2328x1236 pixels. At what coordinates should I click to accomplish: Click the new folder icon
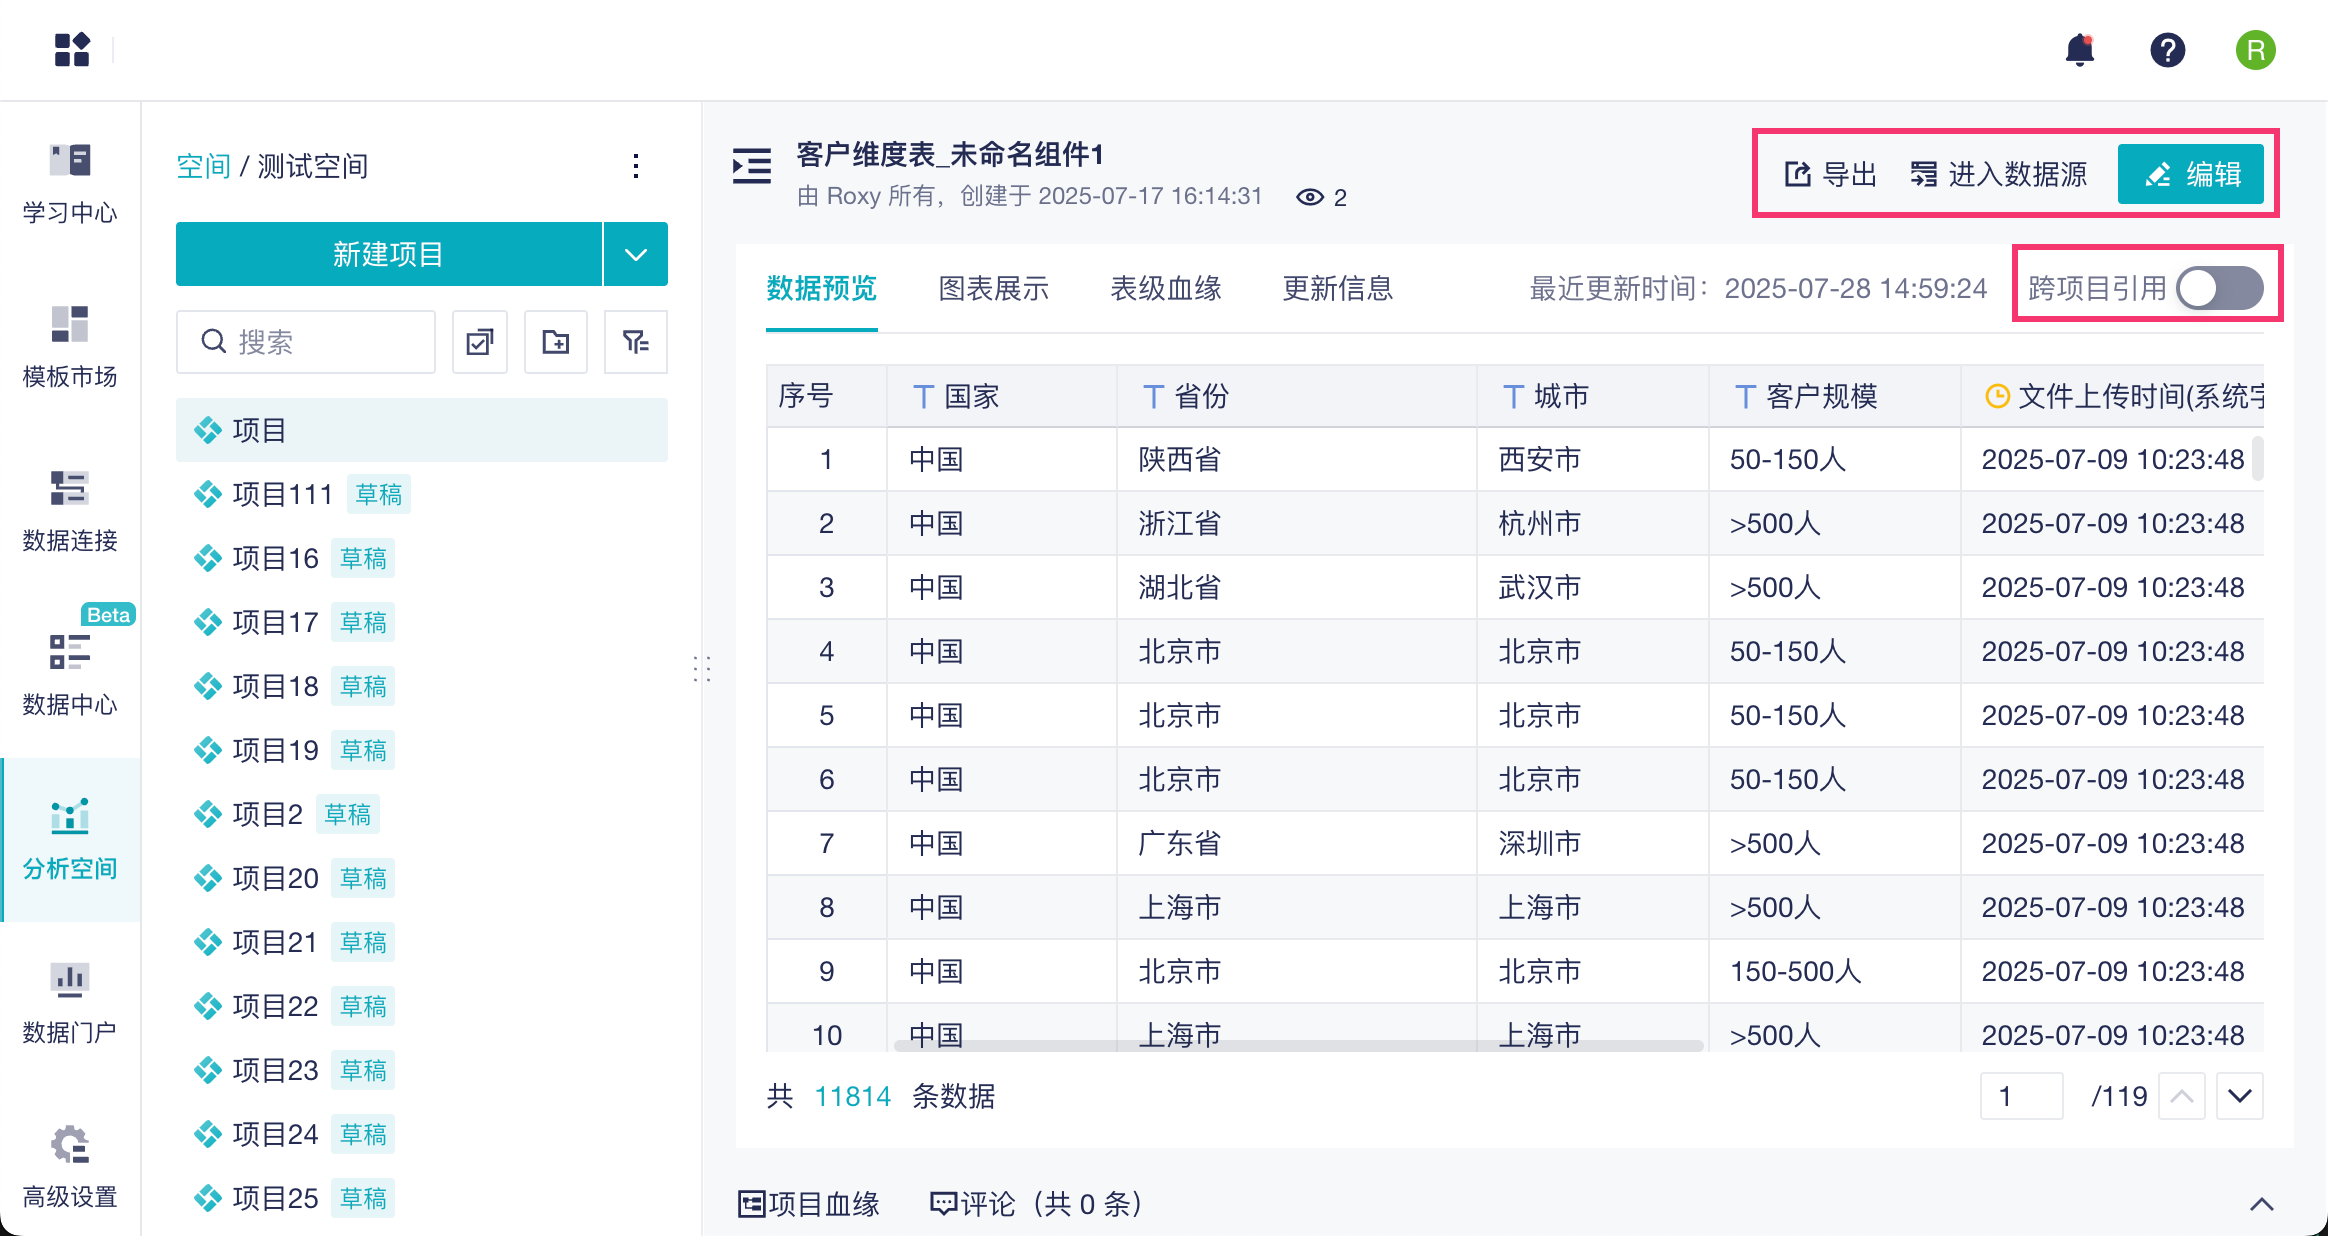[556, 342]
